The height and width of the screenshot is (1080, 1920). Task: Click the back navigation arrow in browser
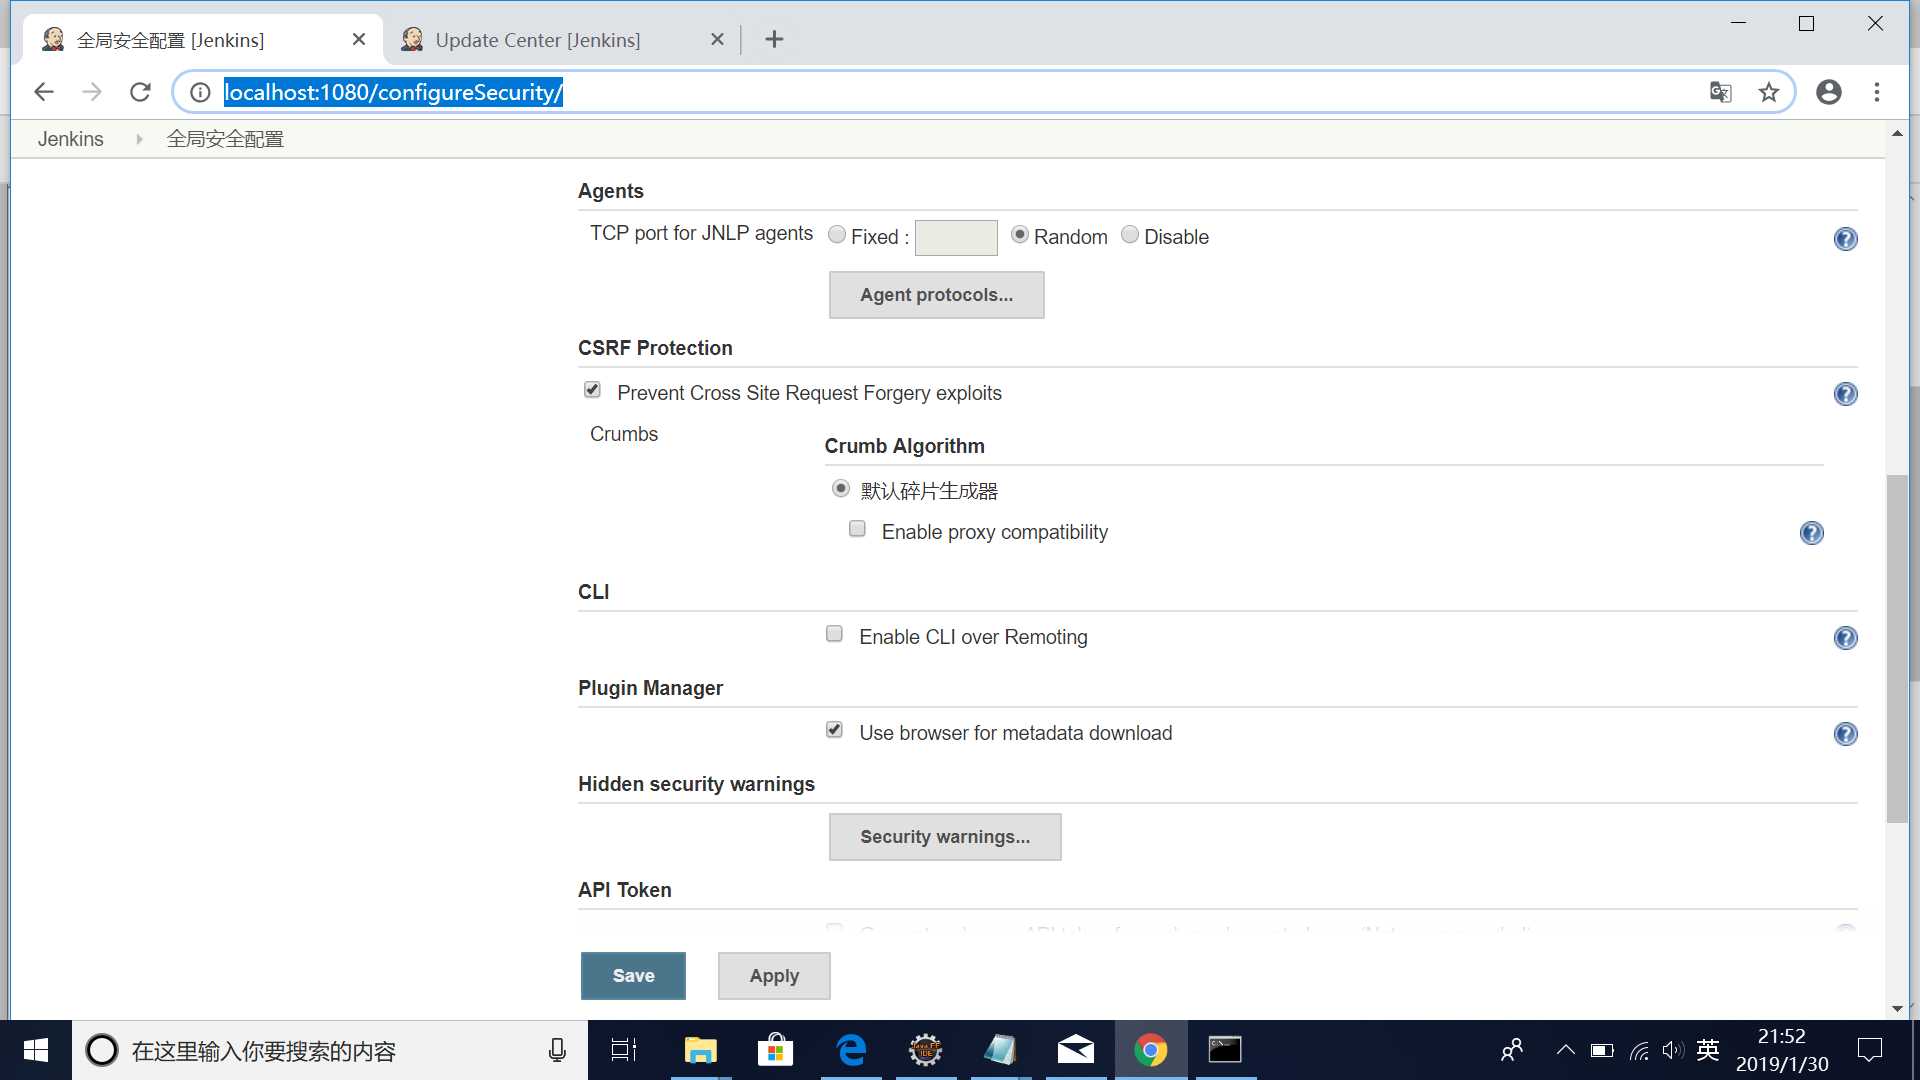(x=44, y=92)
